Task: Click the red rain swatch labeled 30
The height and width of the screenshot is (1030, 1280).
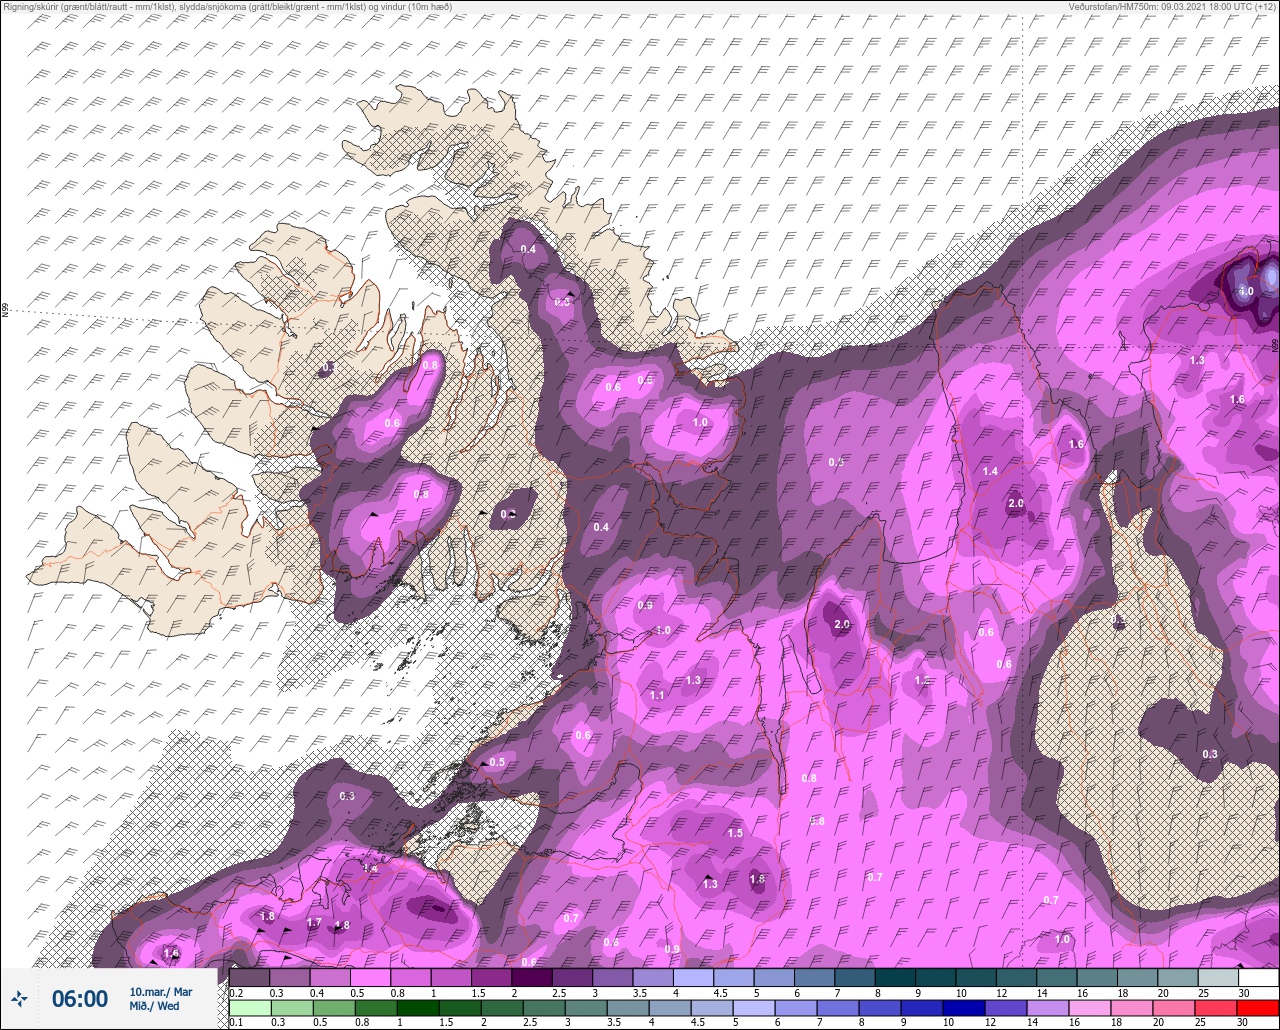Action: [x=1258, y=1008]
